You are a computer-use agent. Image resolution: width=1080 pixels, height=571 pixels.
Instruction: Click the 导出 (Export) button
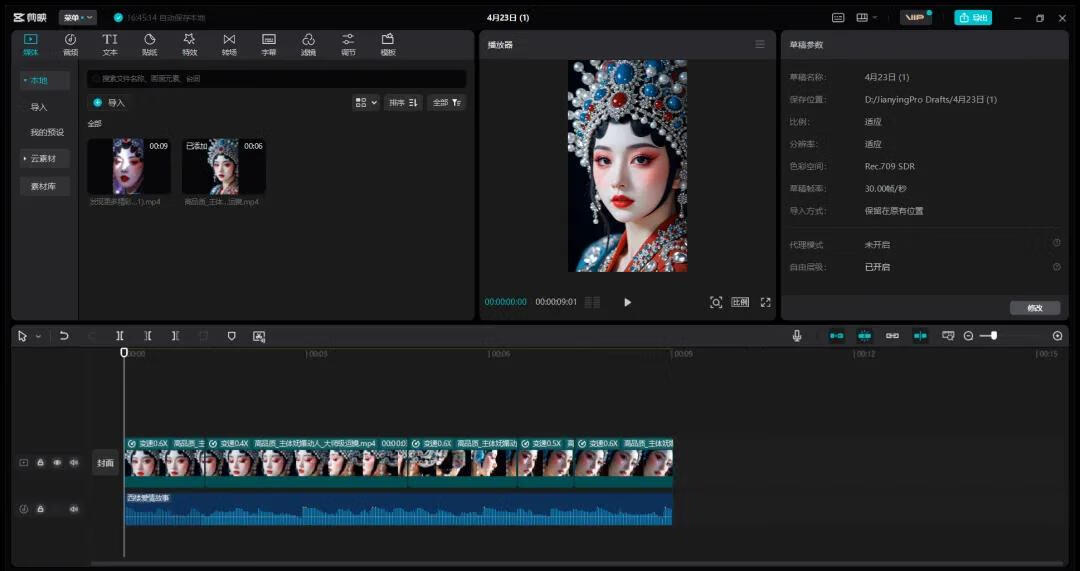tap(973, 17)
